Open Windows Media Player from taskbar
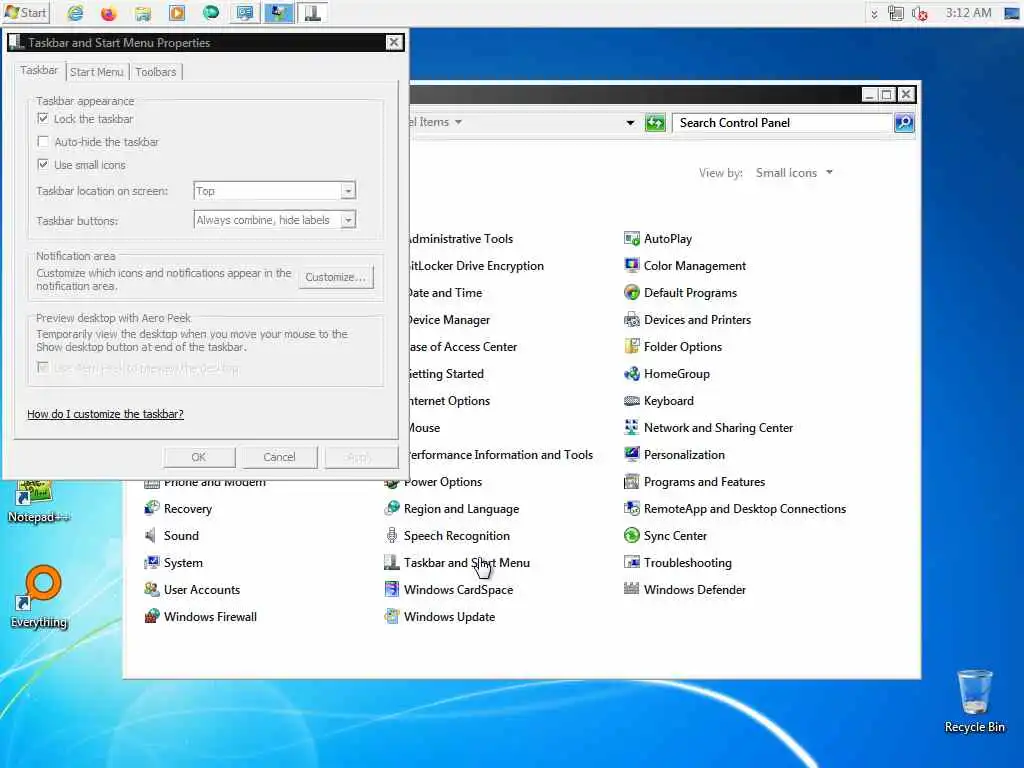 tap(176, 12)
